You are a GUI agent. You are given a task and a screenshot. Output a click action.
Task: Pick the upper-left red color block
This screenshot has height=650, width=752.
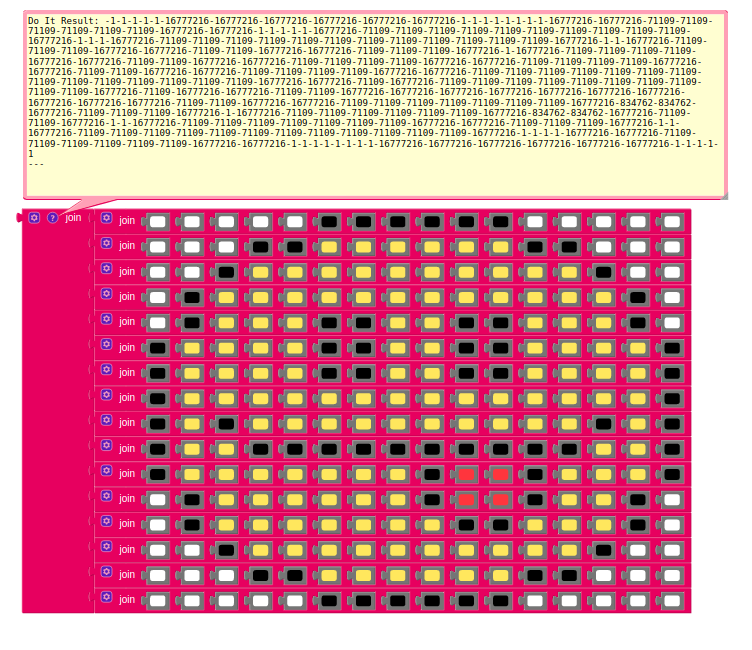point(466,475)
